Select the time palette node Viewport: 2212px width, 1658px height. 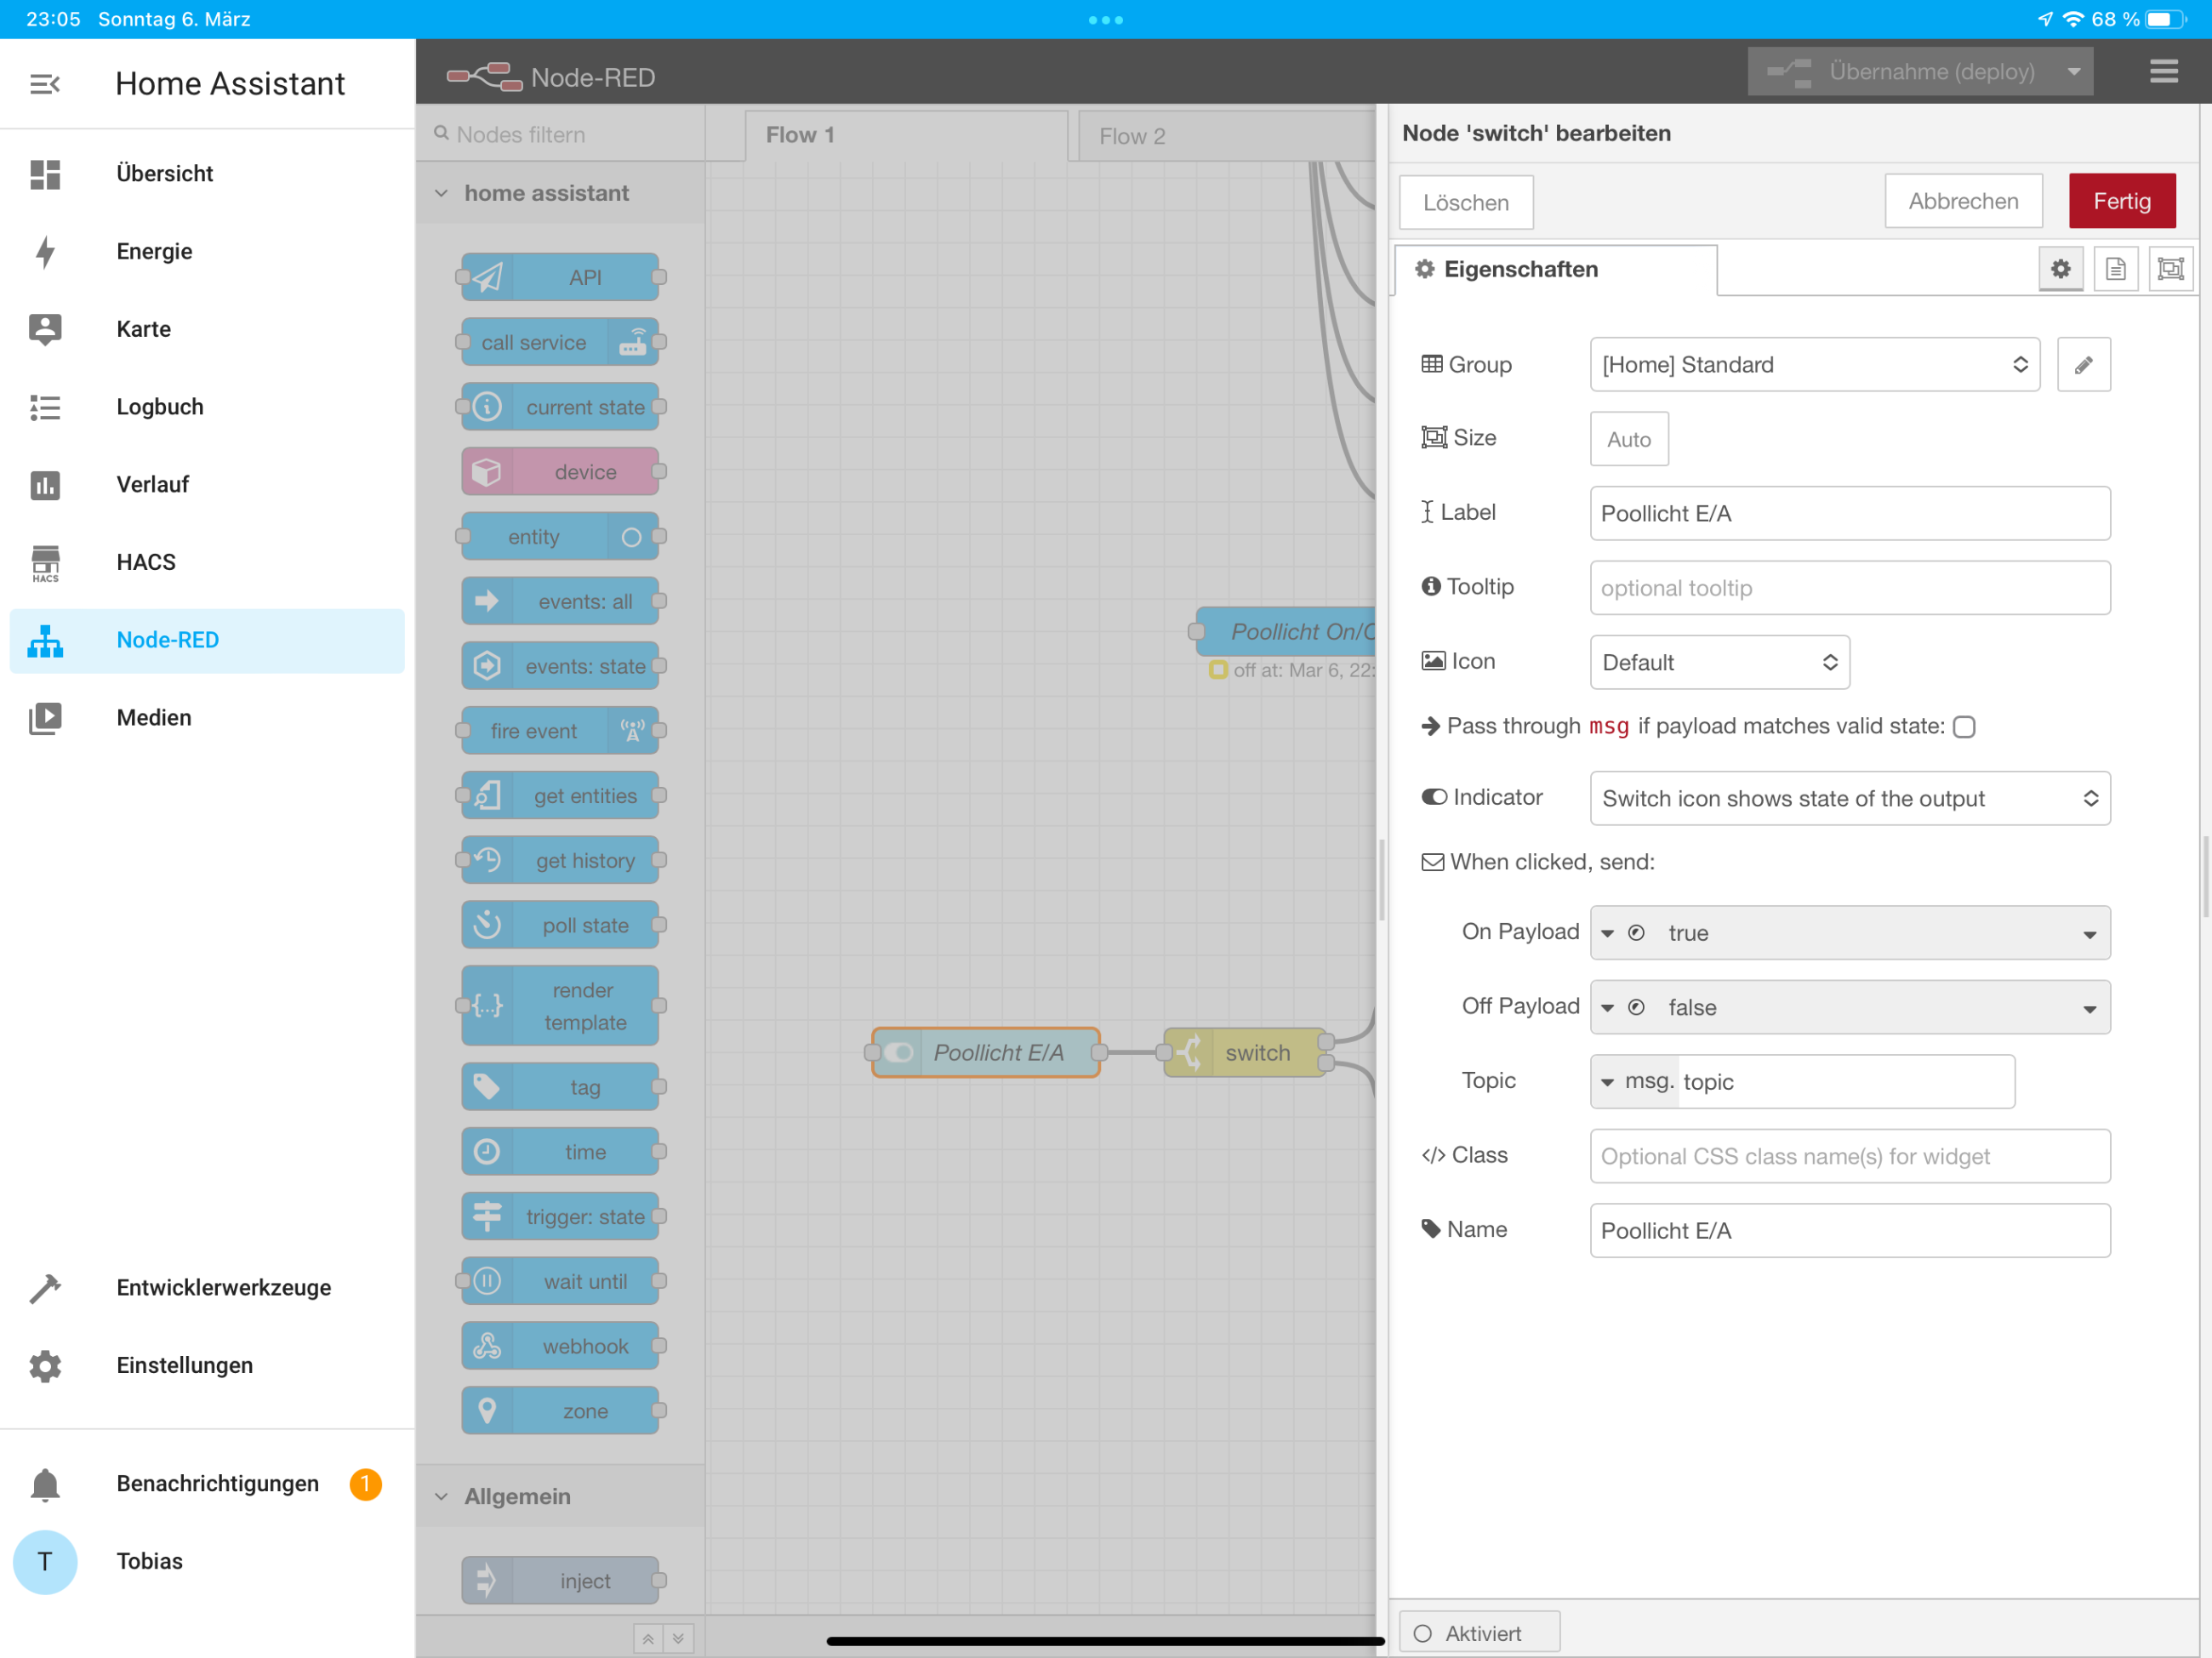pos(560,1152)
